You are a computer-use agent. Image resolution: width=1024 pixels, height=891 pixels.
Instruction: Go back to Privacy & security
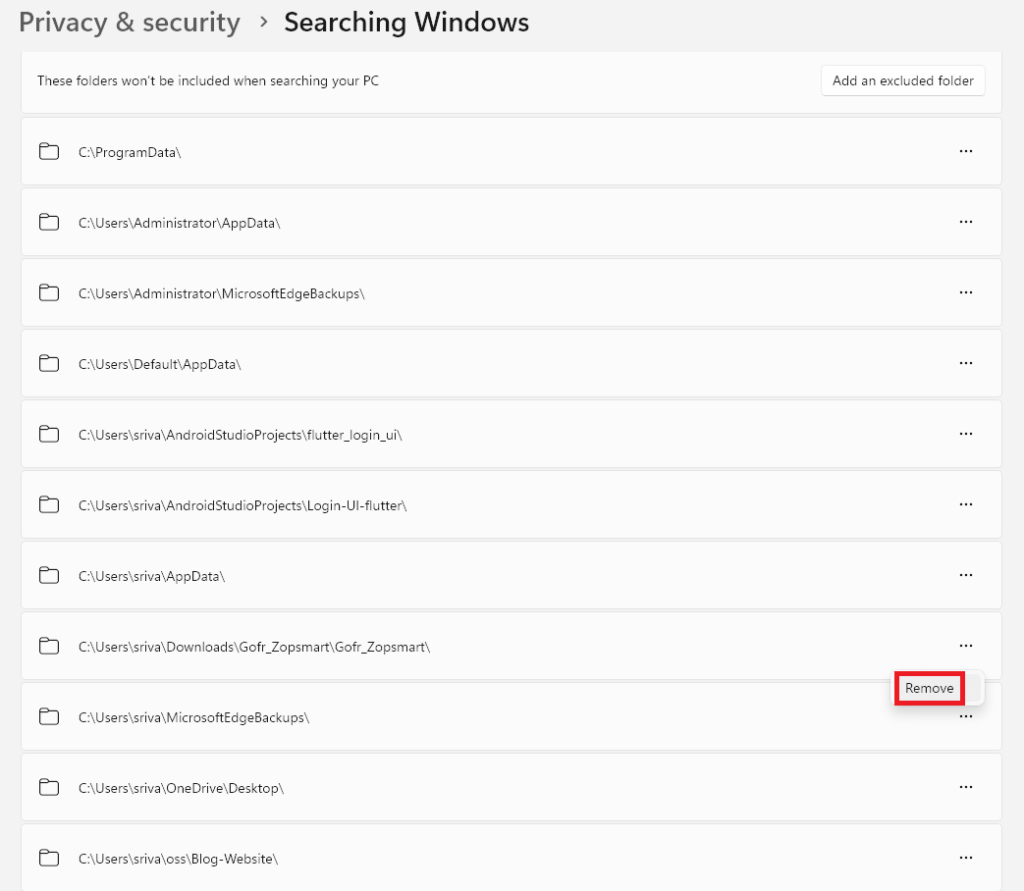tap(129, 22)
